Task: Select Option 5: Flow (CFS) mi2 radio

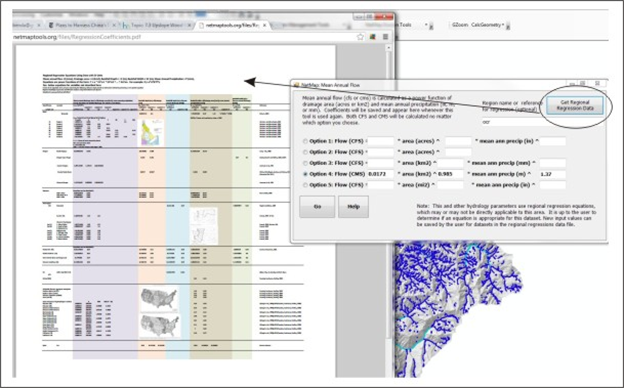Action: pyautogui.click(x=305, y=185)
